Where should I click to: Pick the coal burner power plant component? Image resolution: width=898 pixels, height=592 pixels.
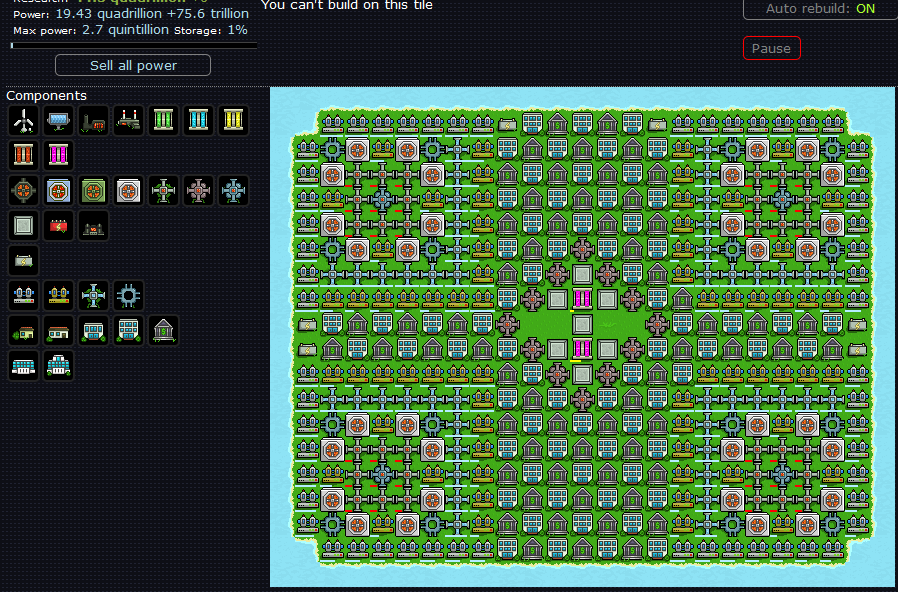point(93,120)
